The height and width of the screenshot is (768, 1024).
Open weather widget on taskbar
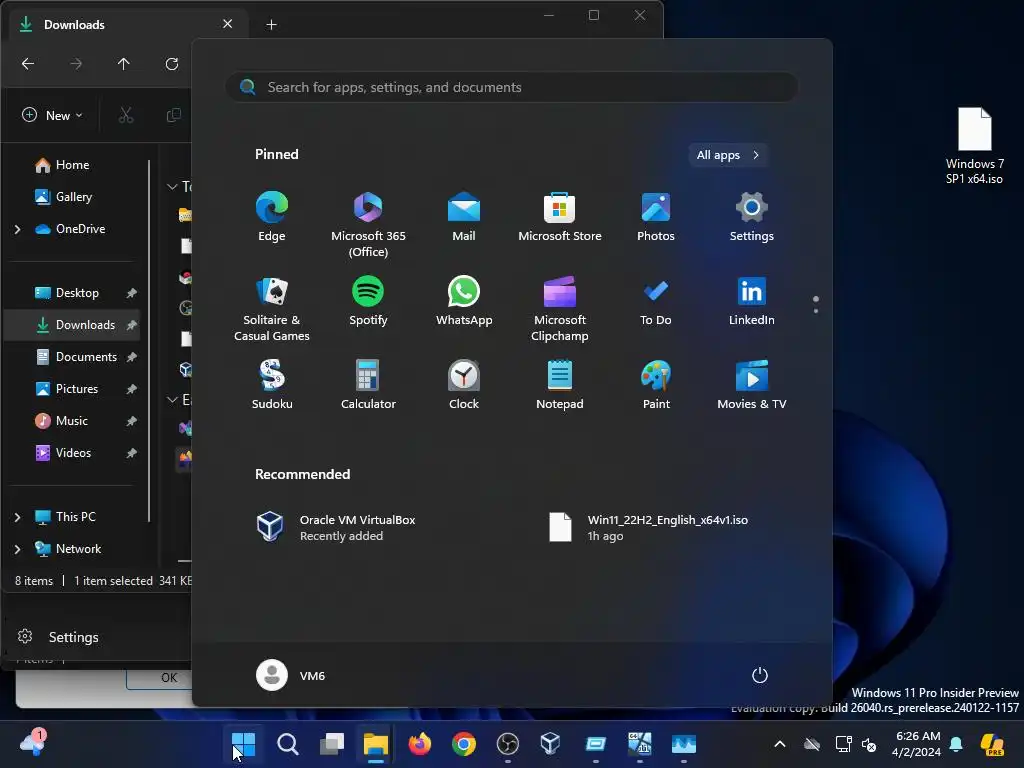33,743
